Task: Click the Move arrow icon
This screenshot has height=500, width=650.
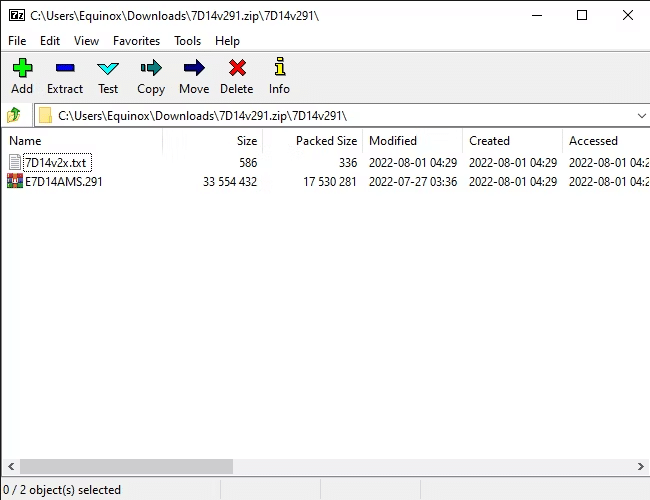Action: pos(194,69)
